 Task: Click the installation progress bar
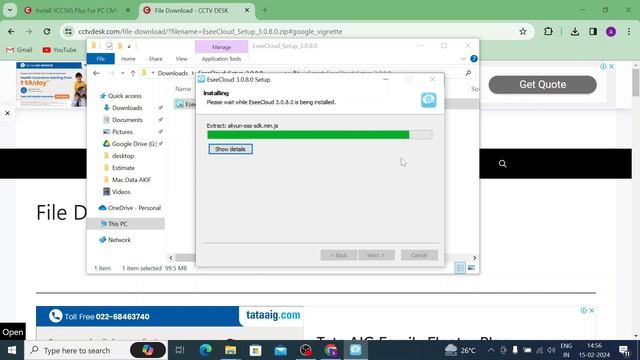point(319,135)
